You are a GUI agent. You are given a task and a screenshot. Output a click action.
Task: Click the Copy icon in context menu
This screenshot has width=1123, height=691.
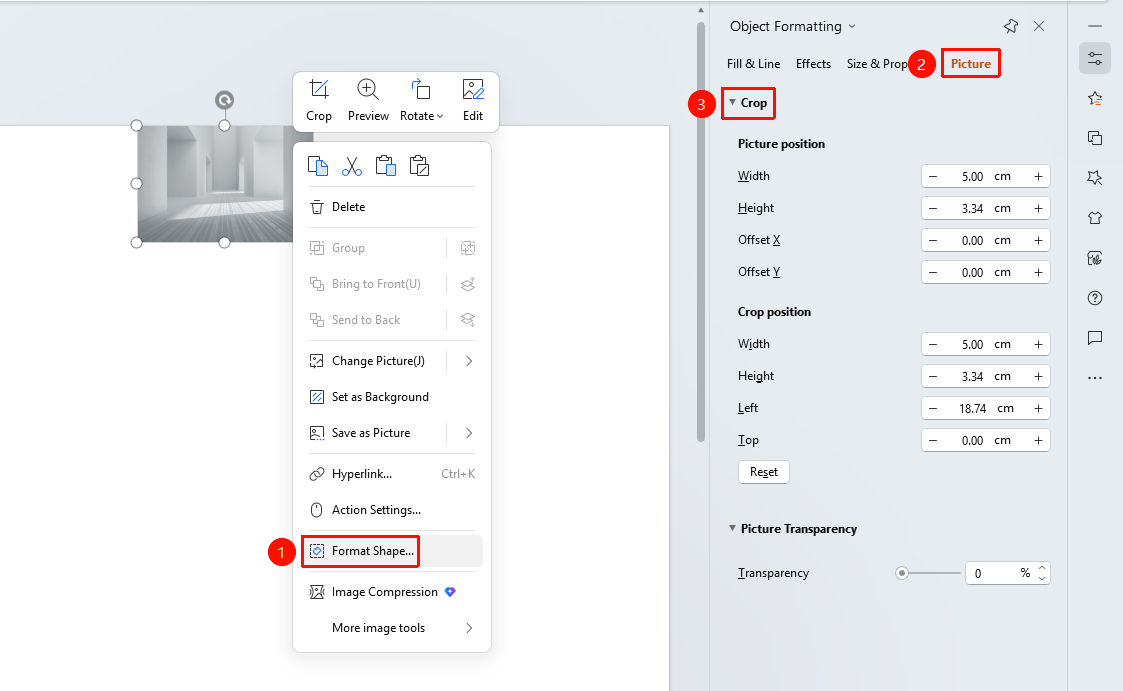pyautogui.click(x=318, y=166)
